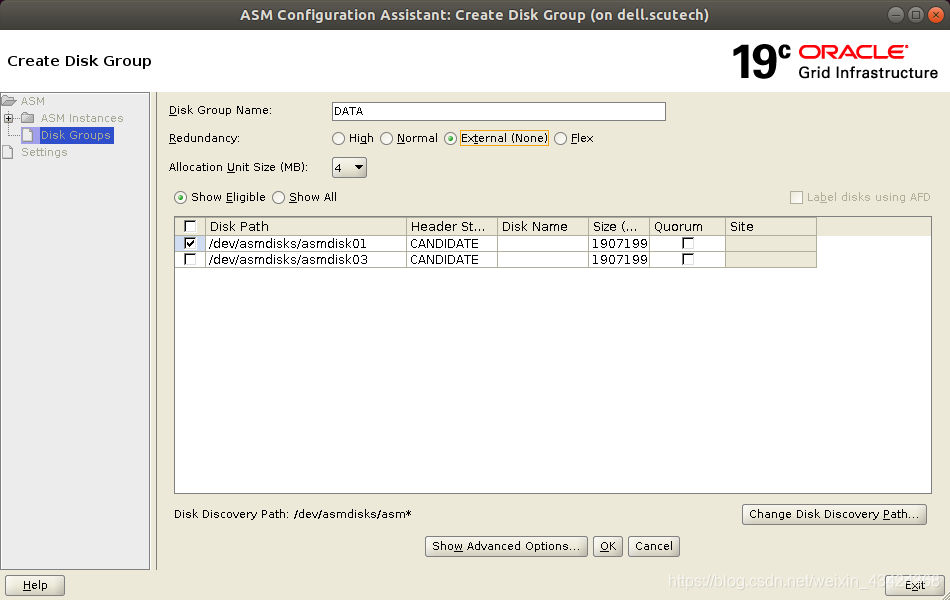Check the asmdisk03 row checkbox
Image resolution: width=950 pixels, height=600 pixels.
(190, 259)
